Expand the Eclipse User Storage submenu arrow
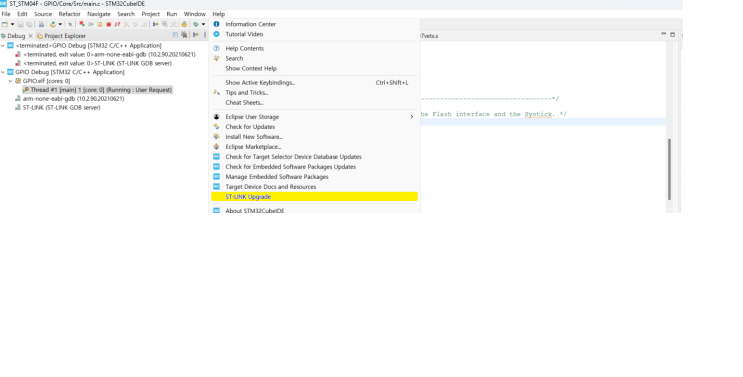This screenshot has width=743, height=377. (x=412, y=117)
